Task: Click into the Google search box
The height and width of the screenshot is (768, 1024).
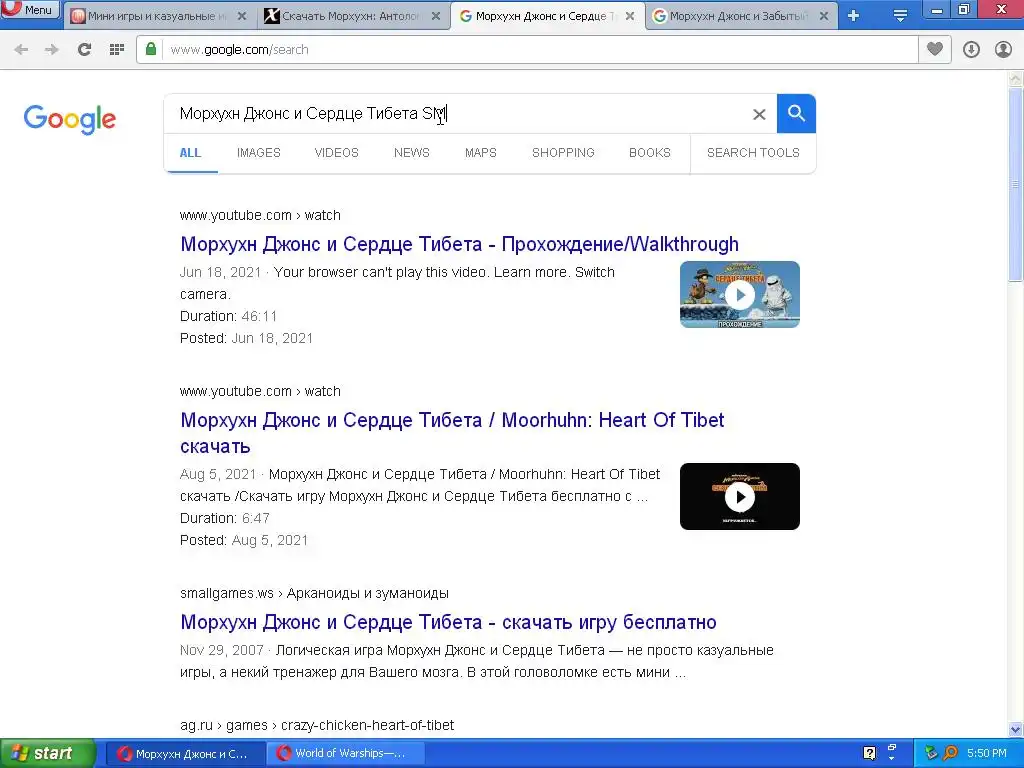Action: coord(457,114)
